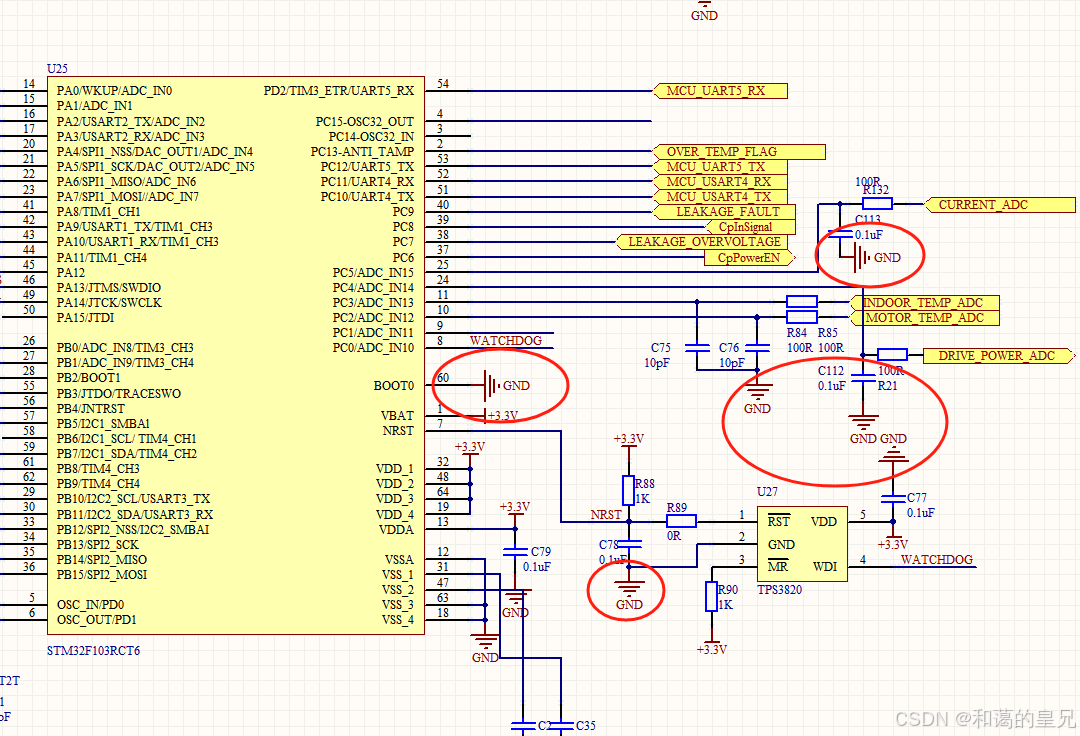
Task: Select capacitor C75 symbol
Action: pos(697,348)
